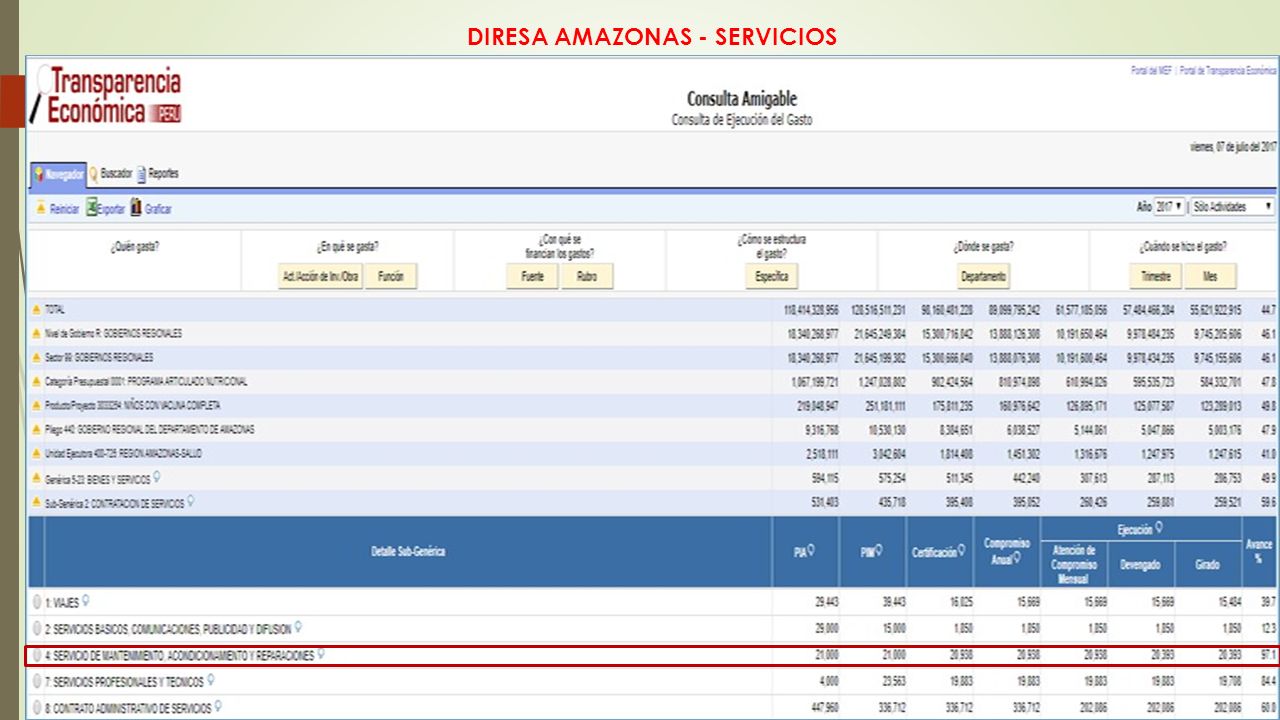Click the Departamento button
Viewport: 1280px width, 720px height.
[983, 276]
